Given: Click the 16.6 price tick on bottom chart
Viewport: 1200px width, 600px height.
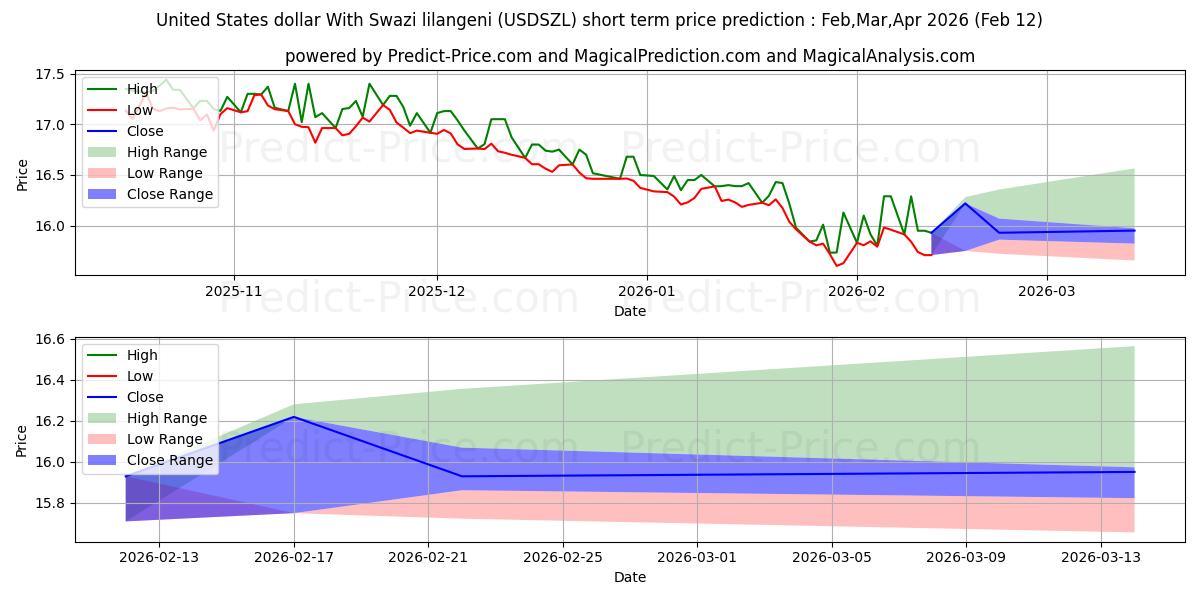Looking at the screenshot, I should click(50, 341).
